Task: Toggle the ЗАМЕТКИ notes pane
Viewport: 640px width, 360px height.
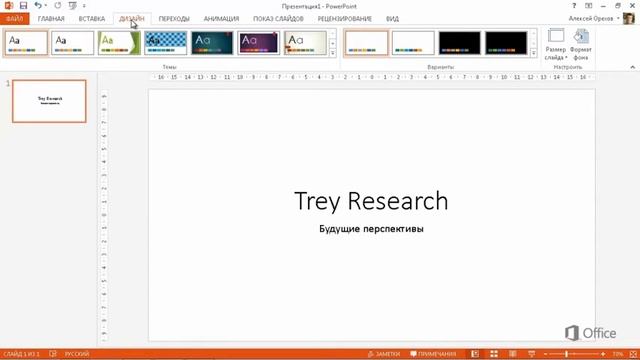Action: [384, 354]
